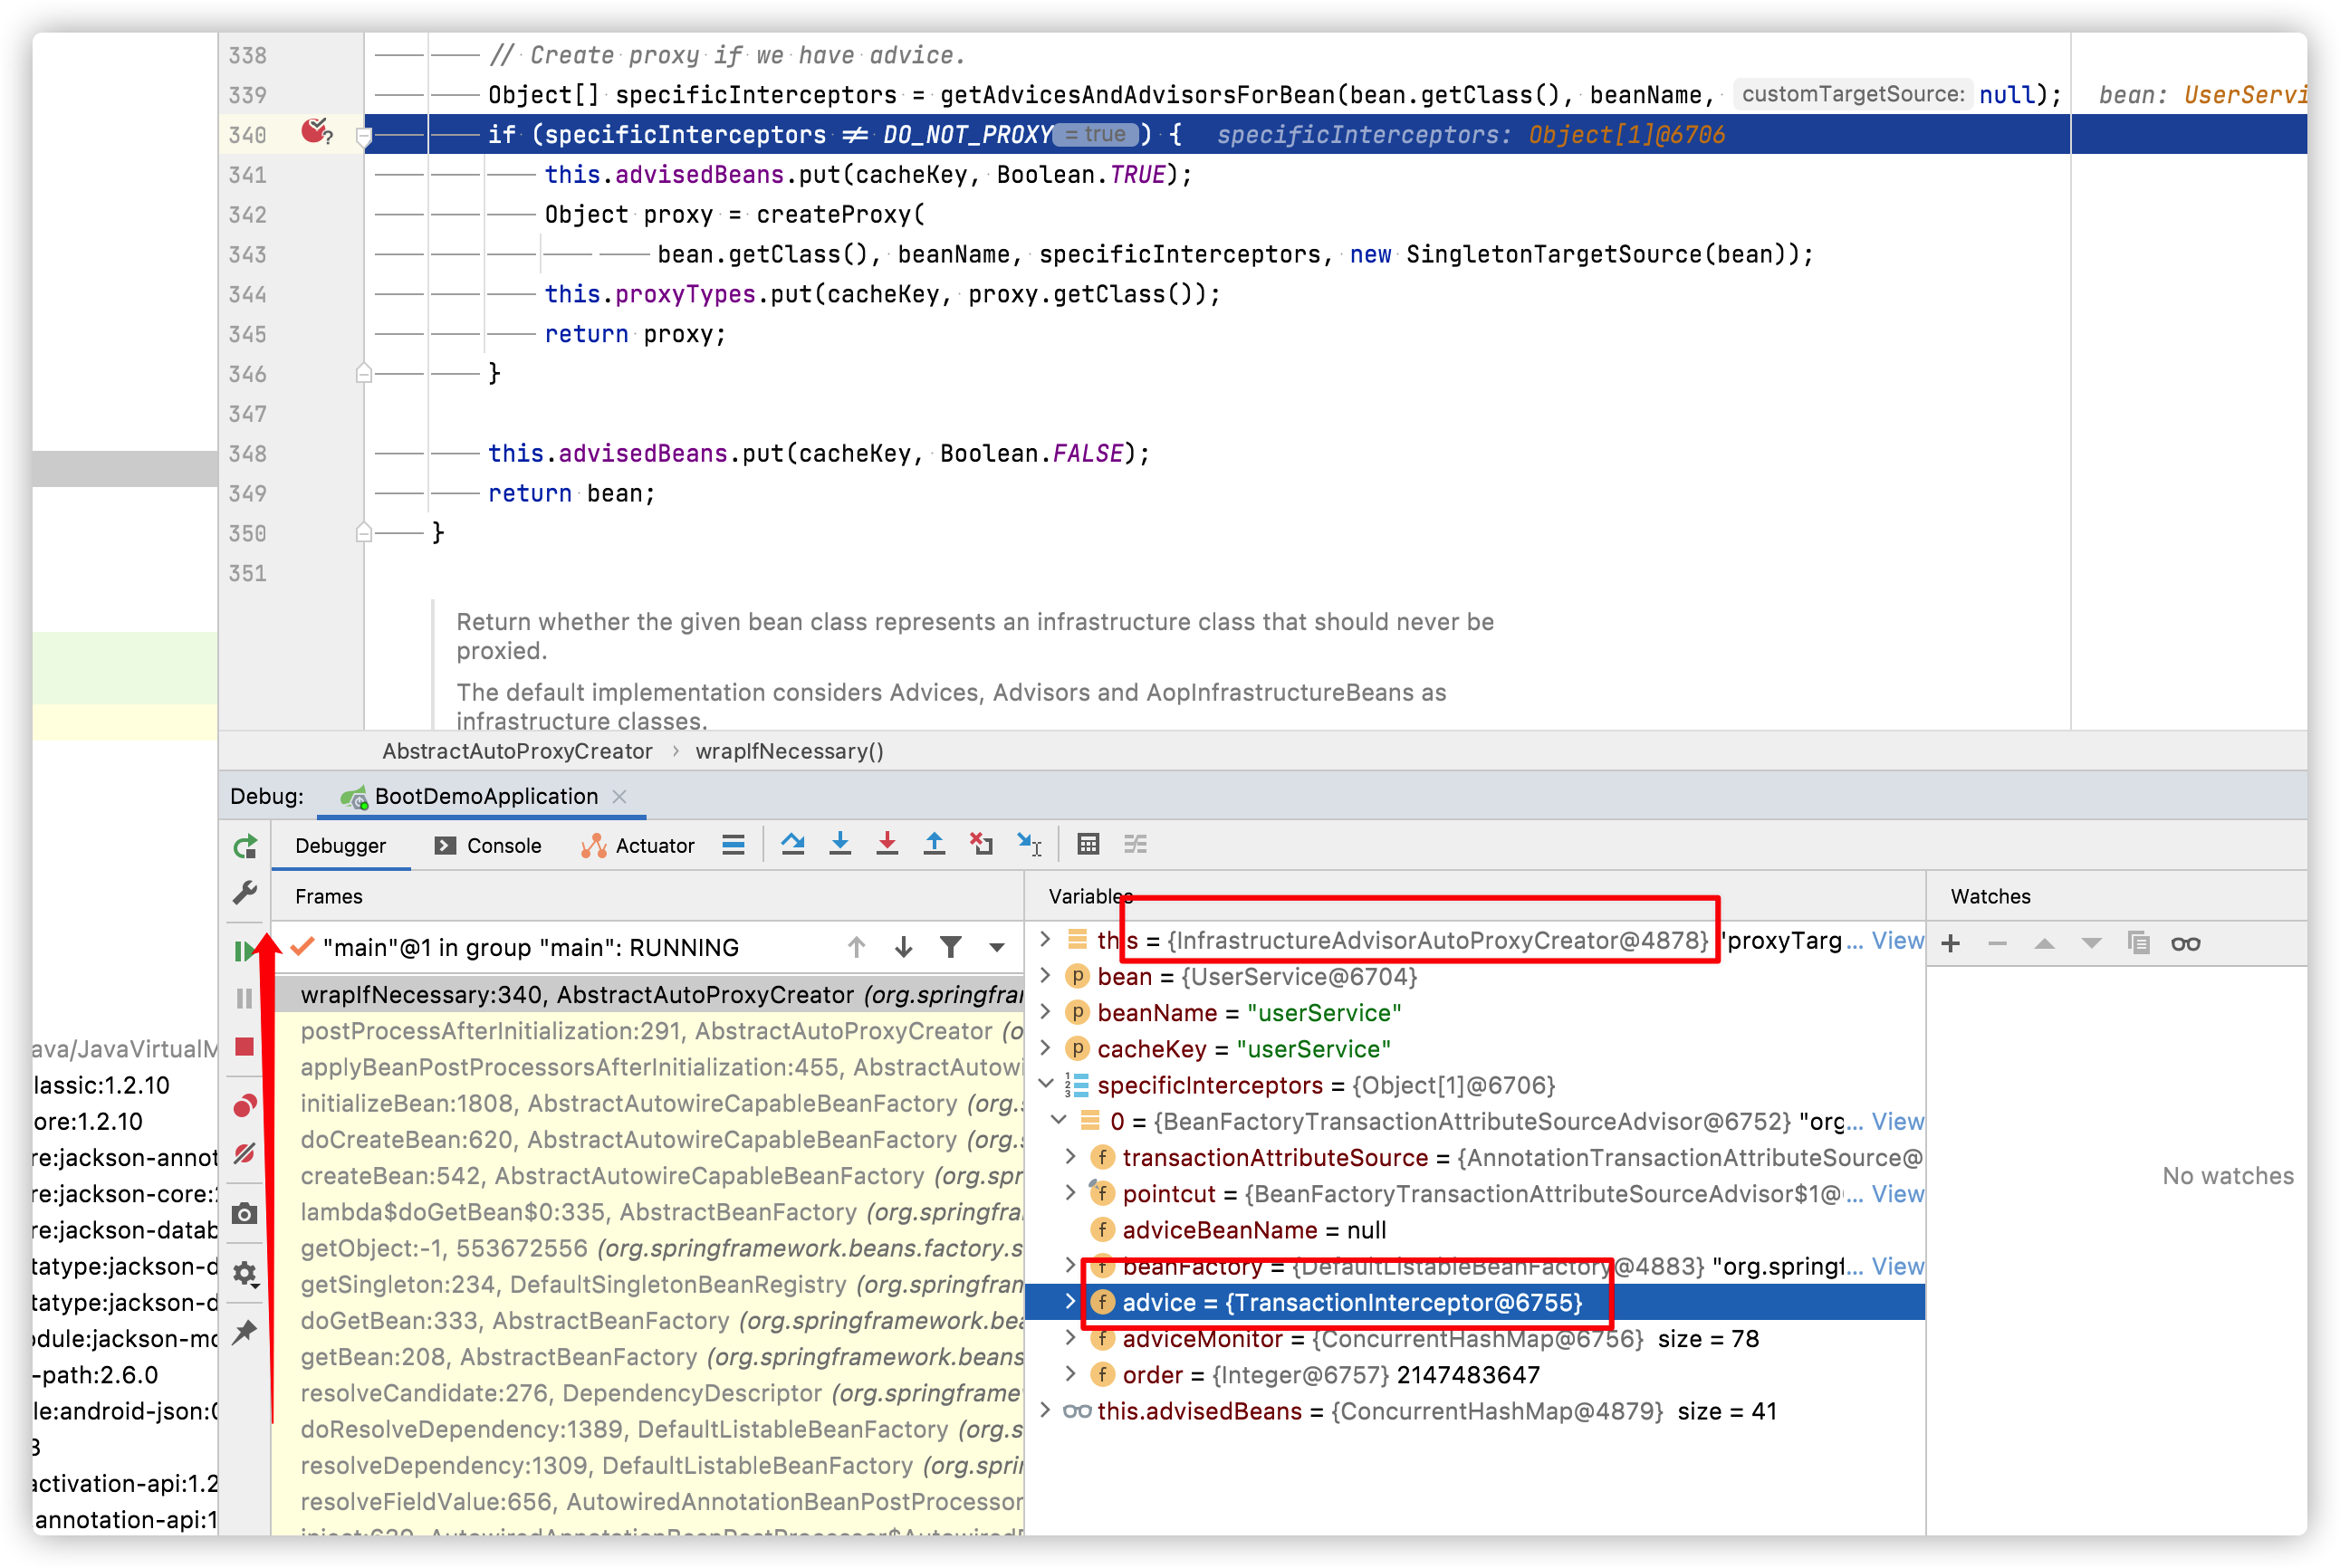Expand the bean UserService variable
The width and height of the screenshot is (2340, 1568).
coord(1046,976)
